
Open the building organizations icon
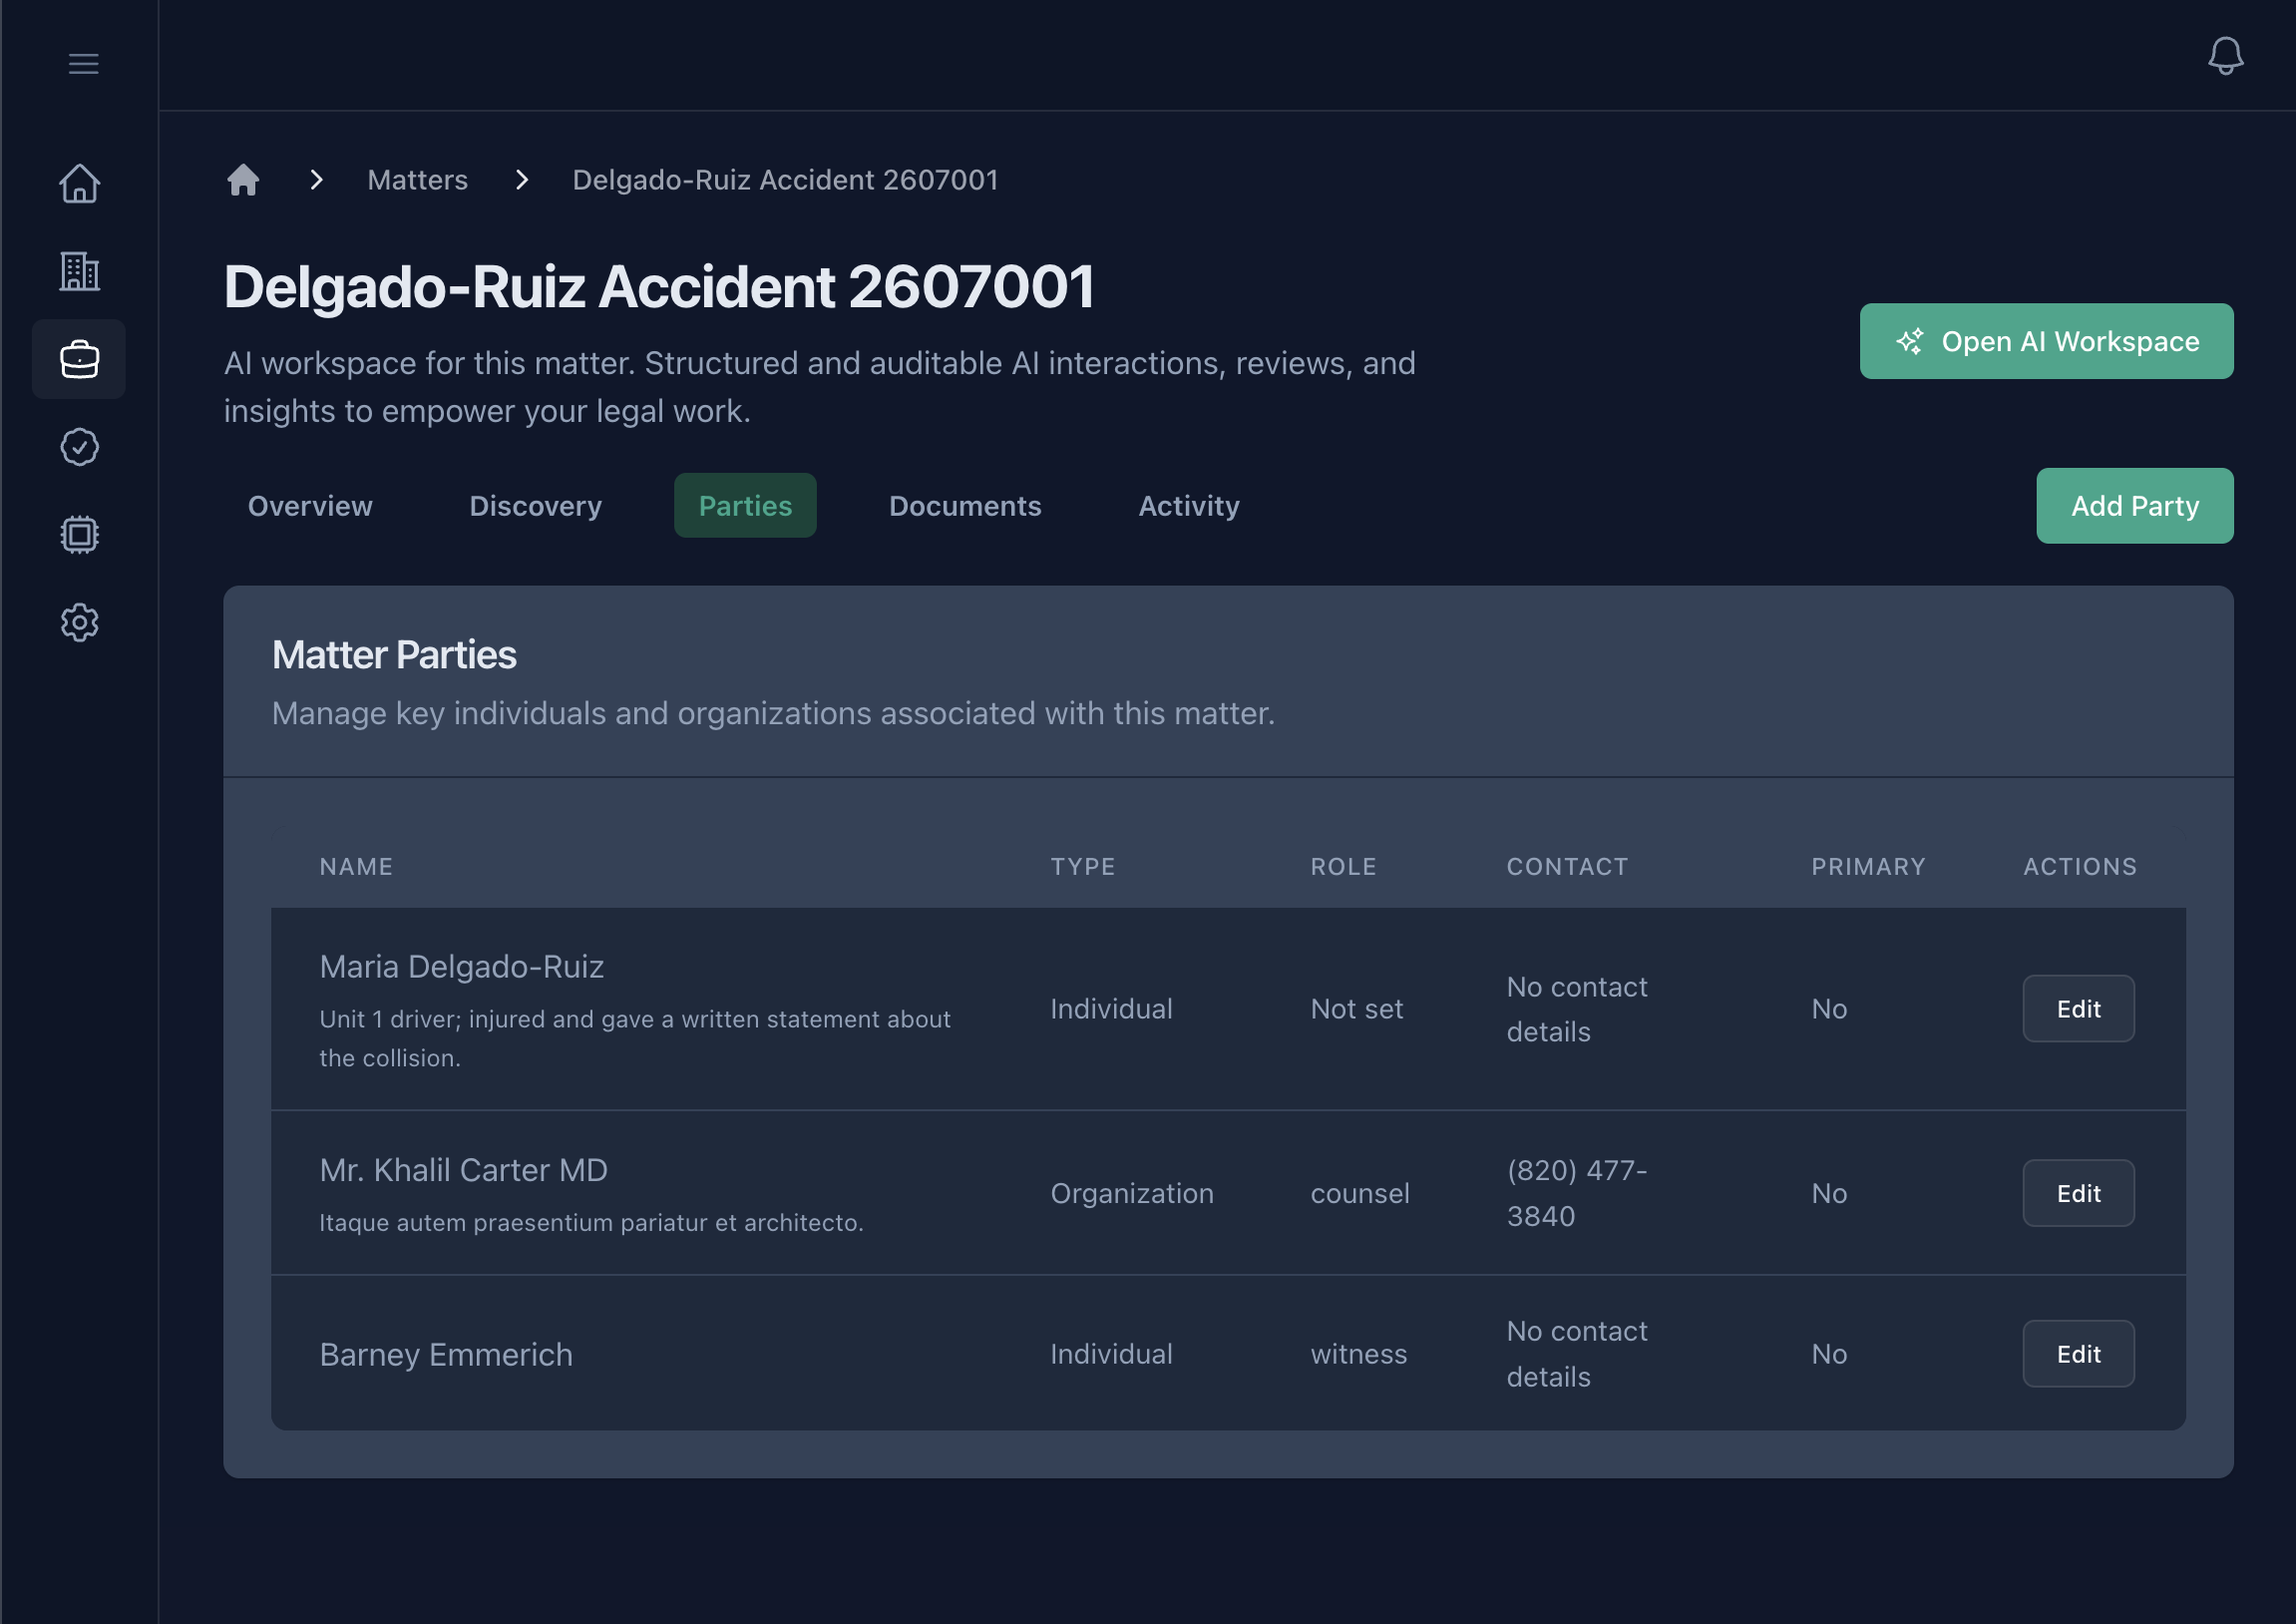(x=79, y=271)
